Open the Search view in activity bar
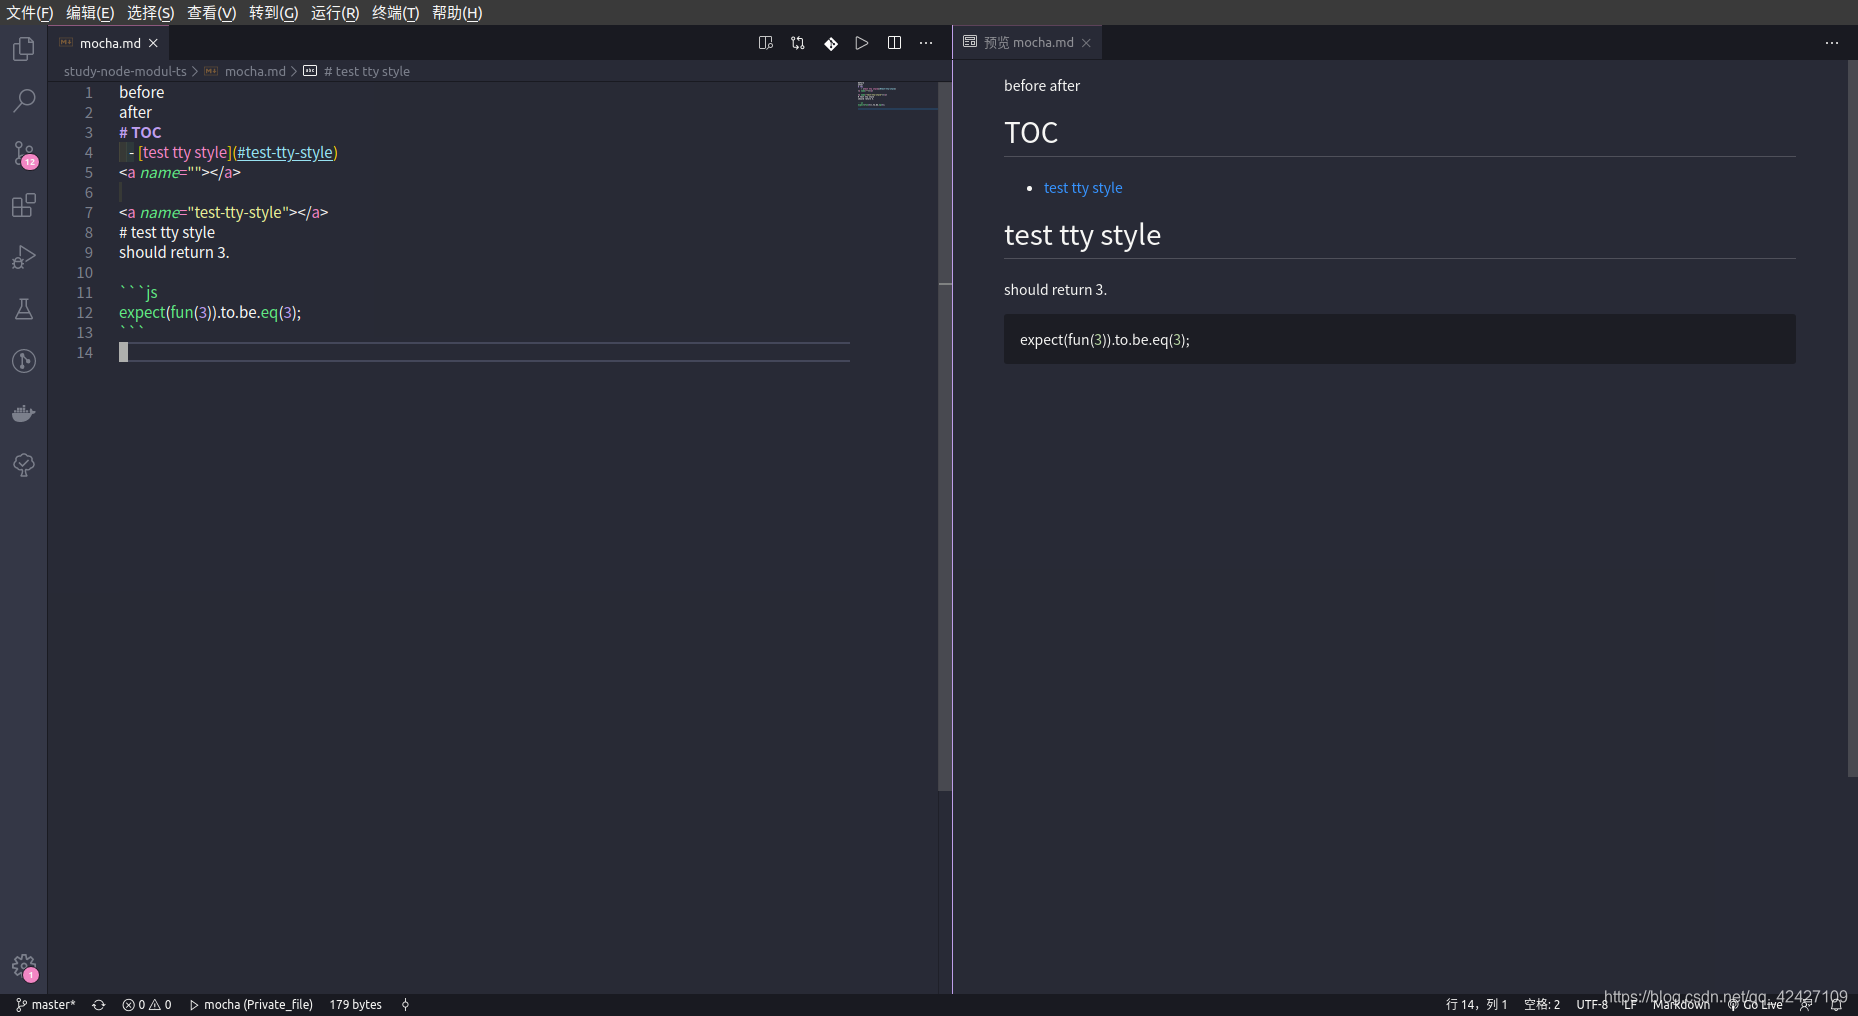Screen dimensions: 1858x1016 coord(24,101)
